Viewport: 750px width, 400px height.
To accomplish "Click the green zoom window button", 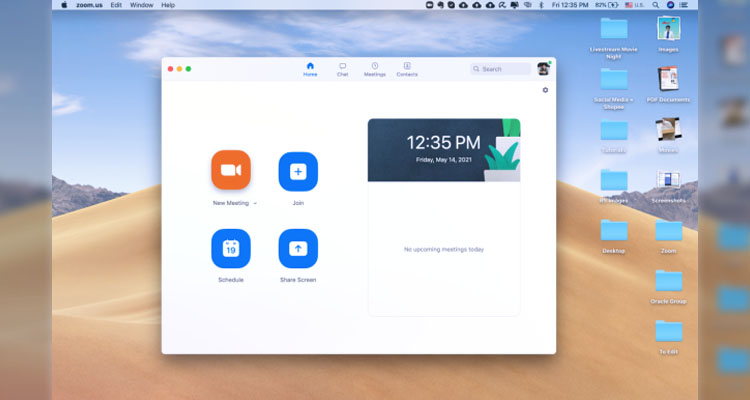I will coord(188,69).
